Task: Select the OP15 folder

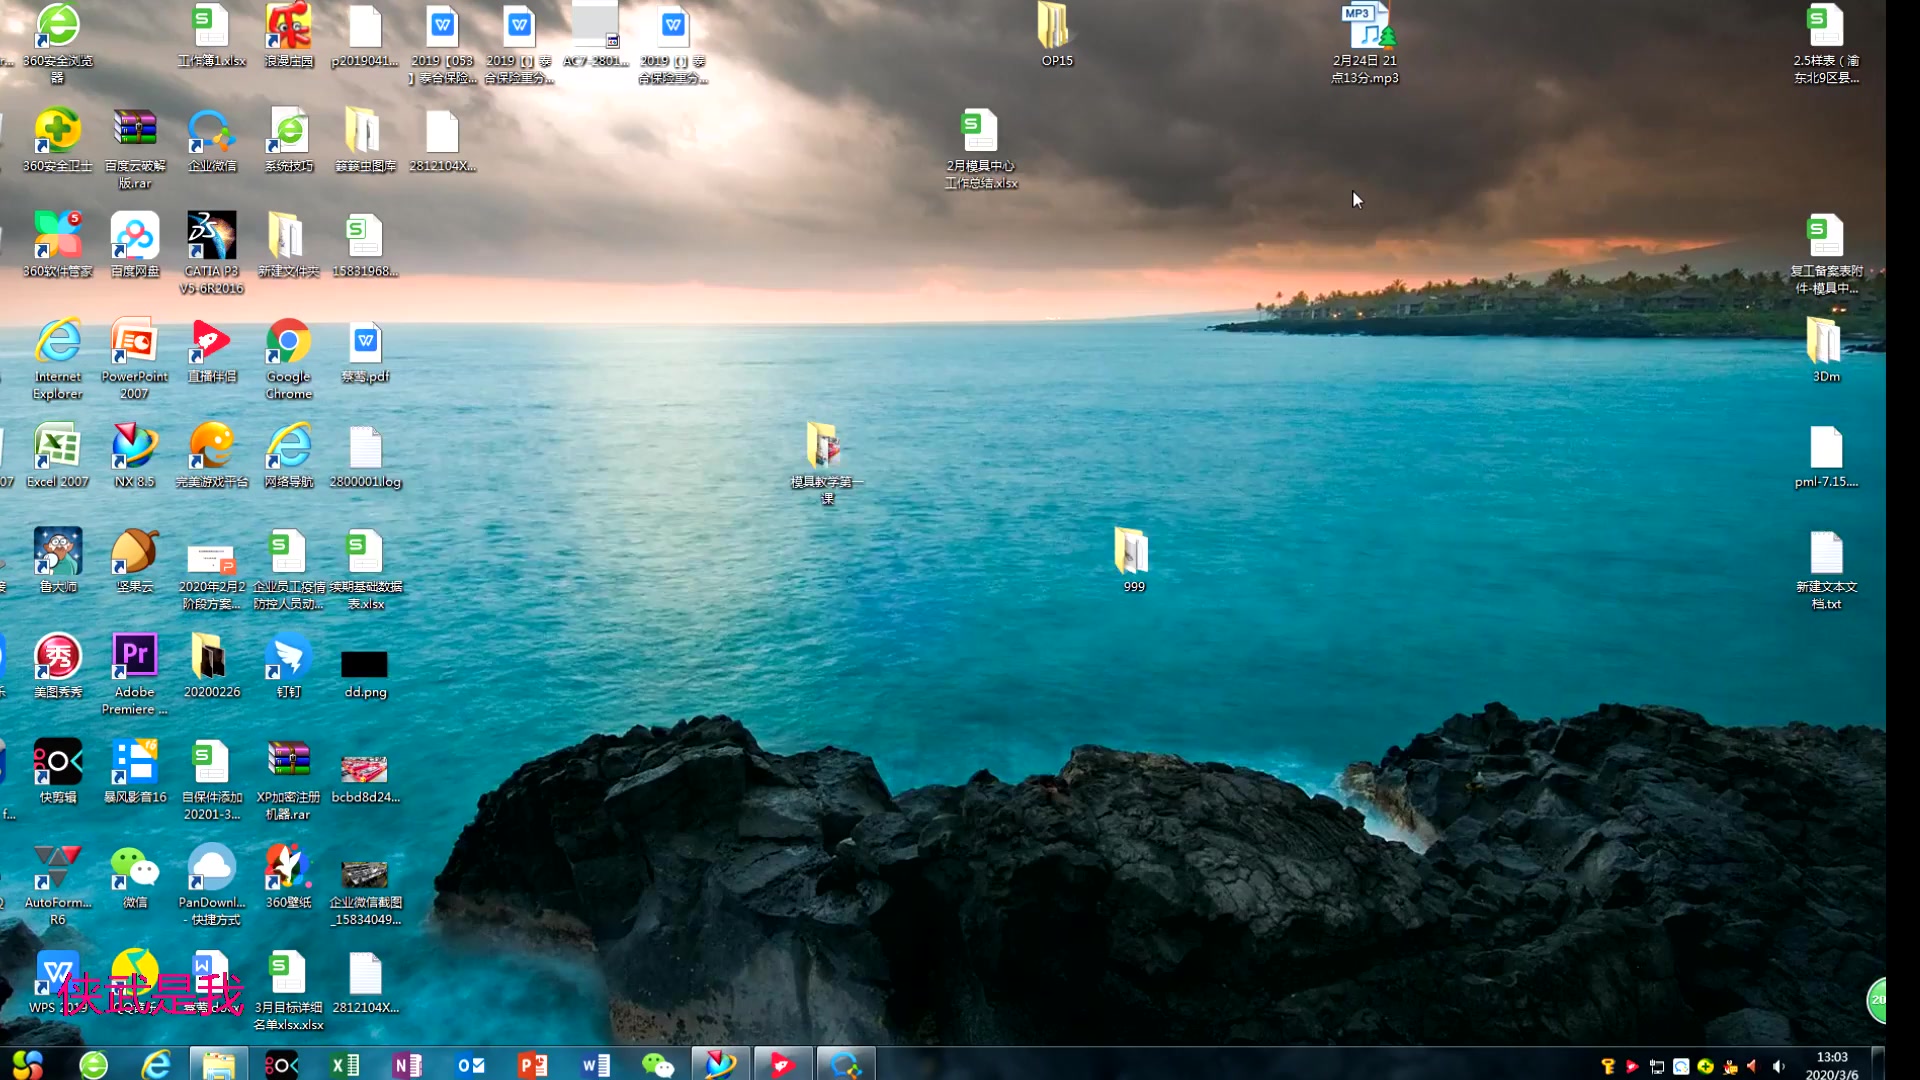Action: click(x=1057, y=35)
